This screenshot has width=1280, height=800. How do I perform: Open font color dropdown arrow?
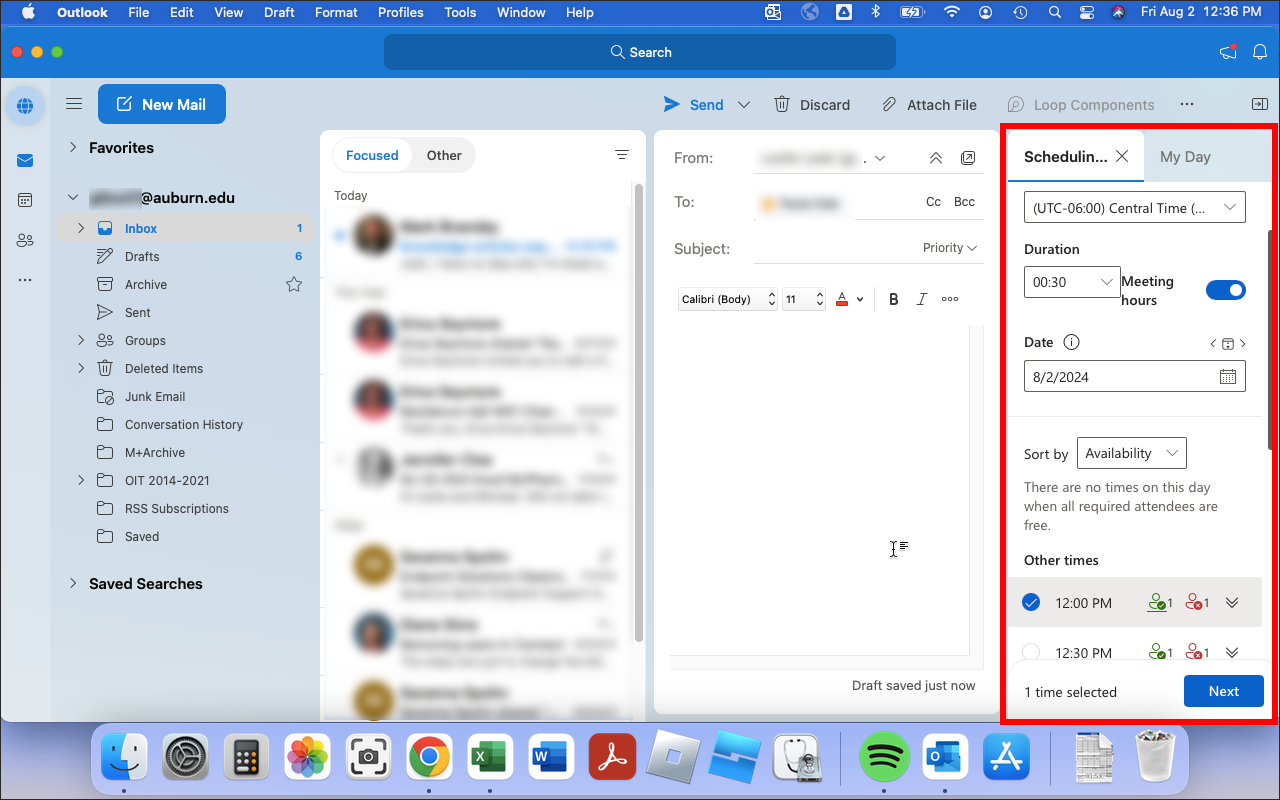860,299
